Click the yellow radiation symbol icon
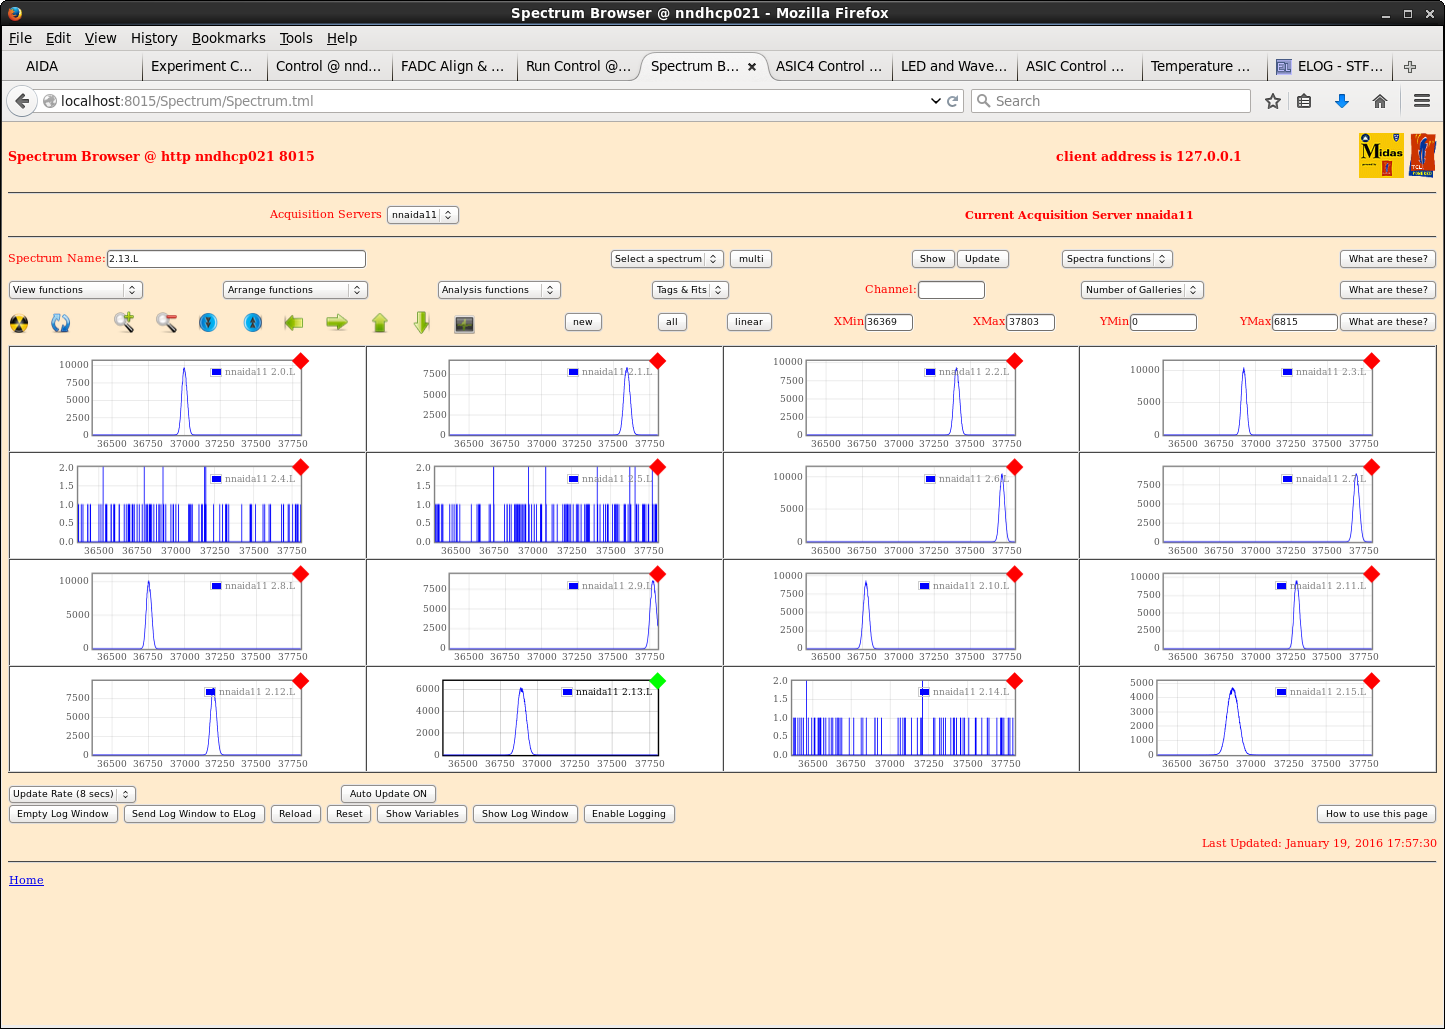 (x=19, y=323)
